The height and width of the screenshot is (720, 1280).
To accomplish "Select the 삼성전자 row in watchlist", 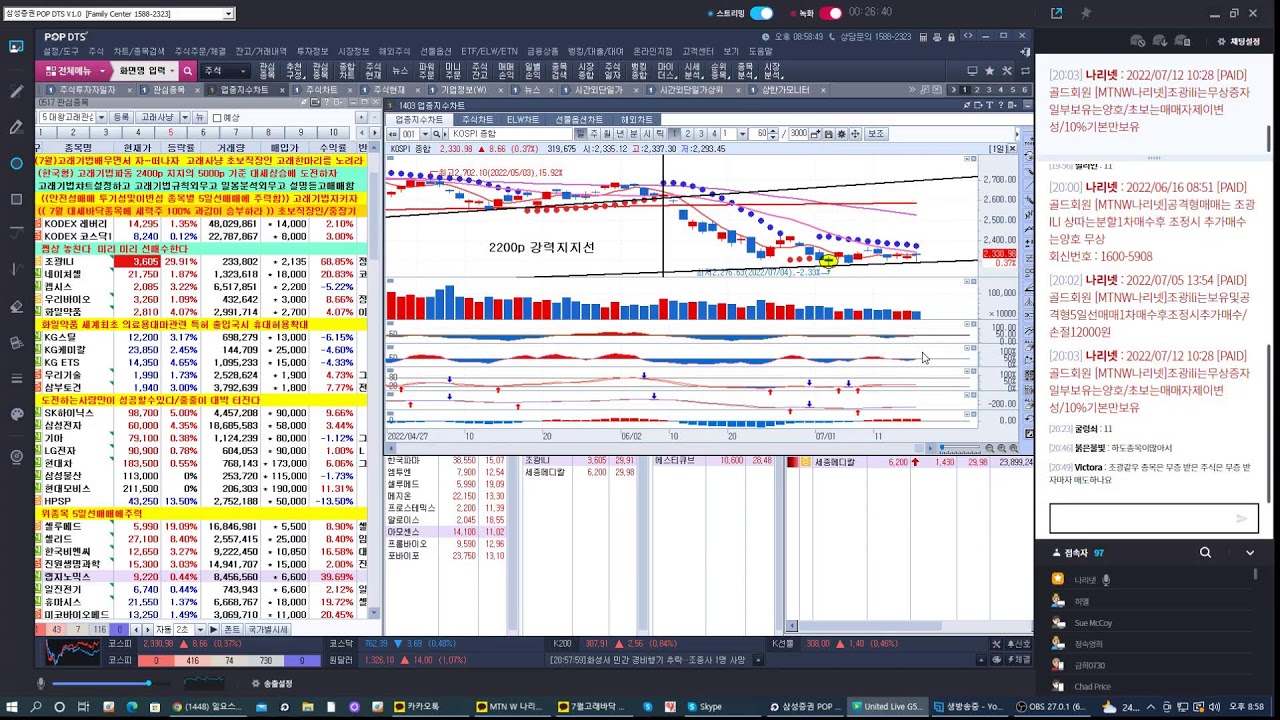I will [201, 425].
